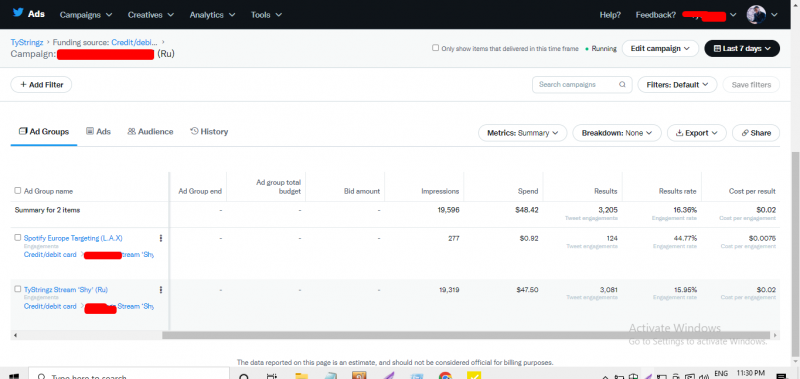Click the Ad Group end column header
This screenshot has width=800, height=379.
click(x=200, y=191)
